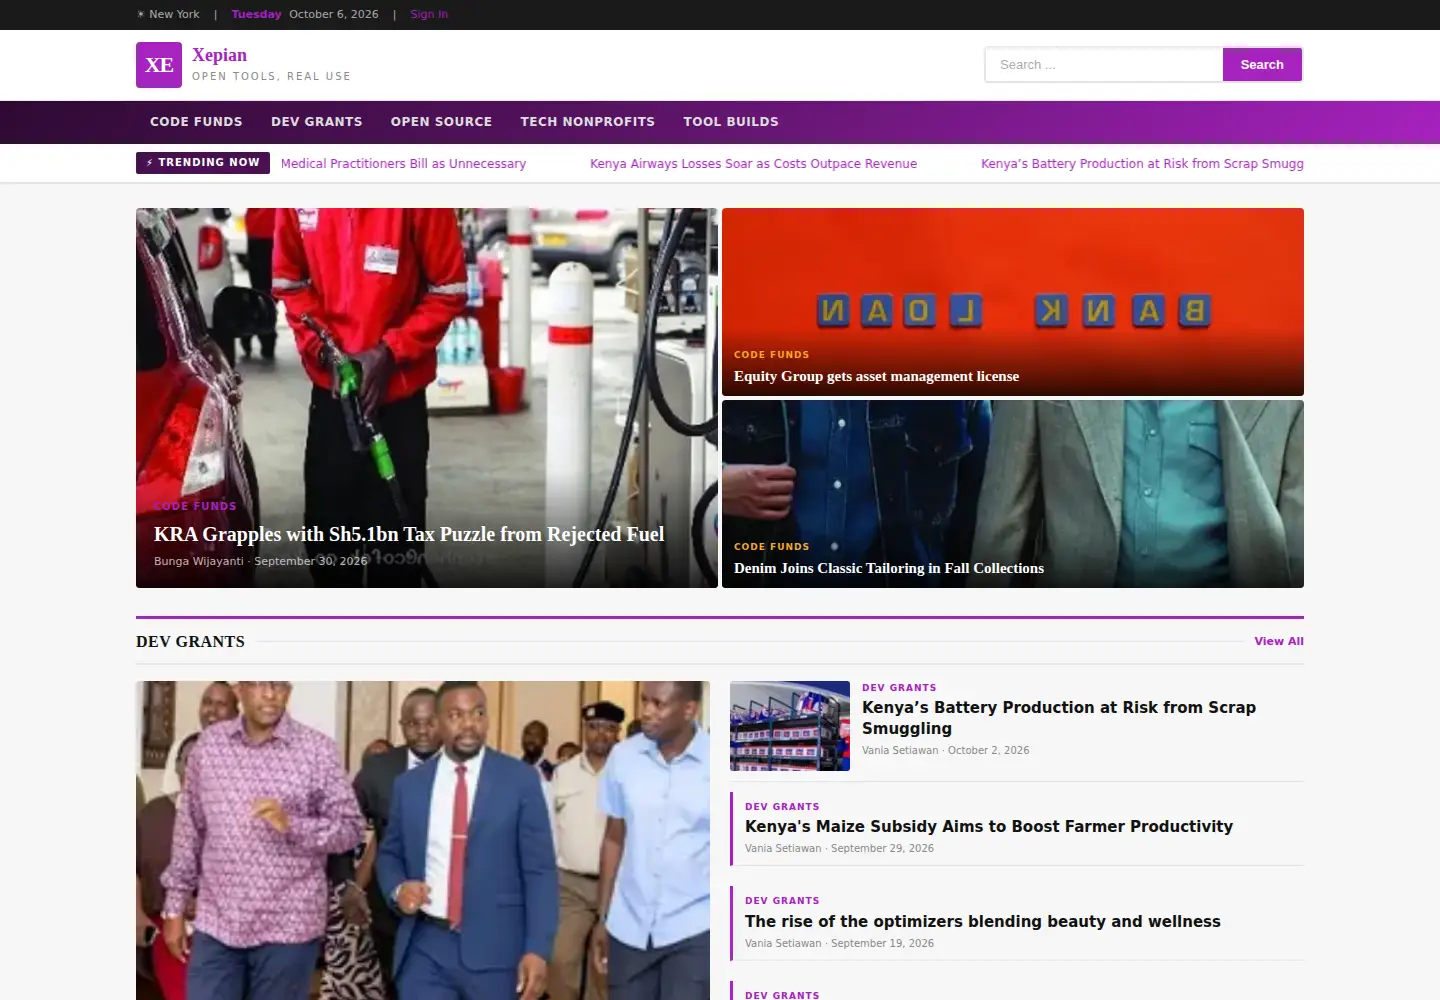This screenshot has width=1440, height=1000.
Task: Focus the Search input field
Action: tap(1104, 65)
